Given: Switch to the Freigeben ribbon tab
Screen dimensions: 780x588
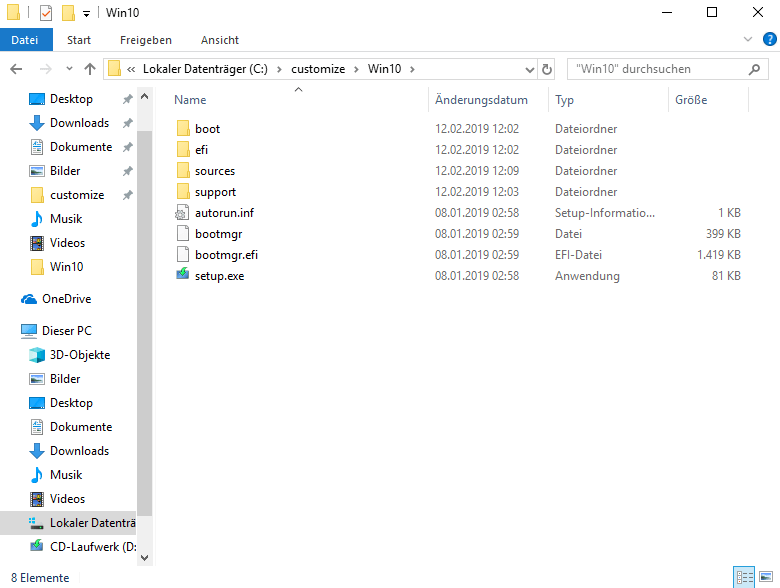Looking at the screenshot, I should point(146,40).
